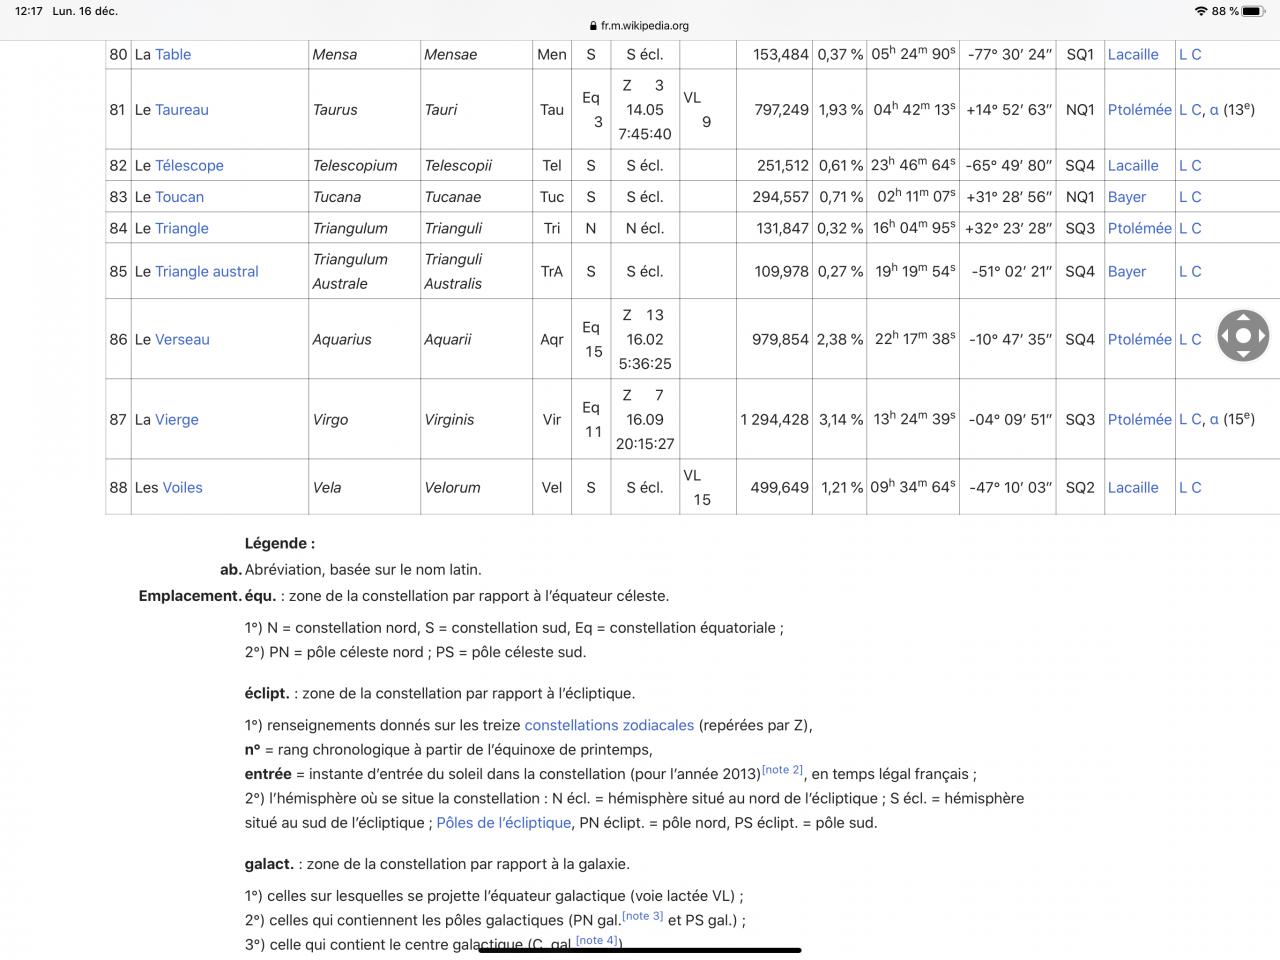Screen dimensions: 1280x960
Task: Open Ptolémée link in the Taureau row
Action: coord(1139,110)
